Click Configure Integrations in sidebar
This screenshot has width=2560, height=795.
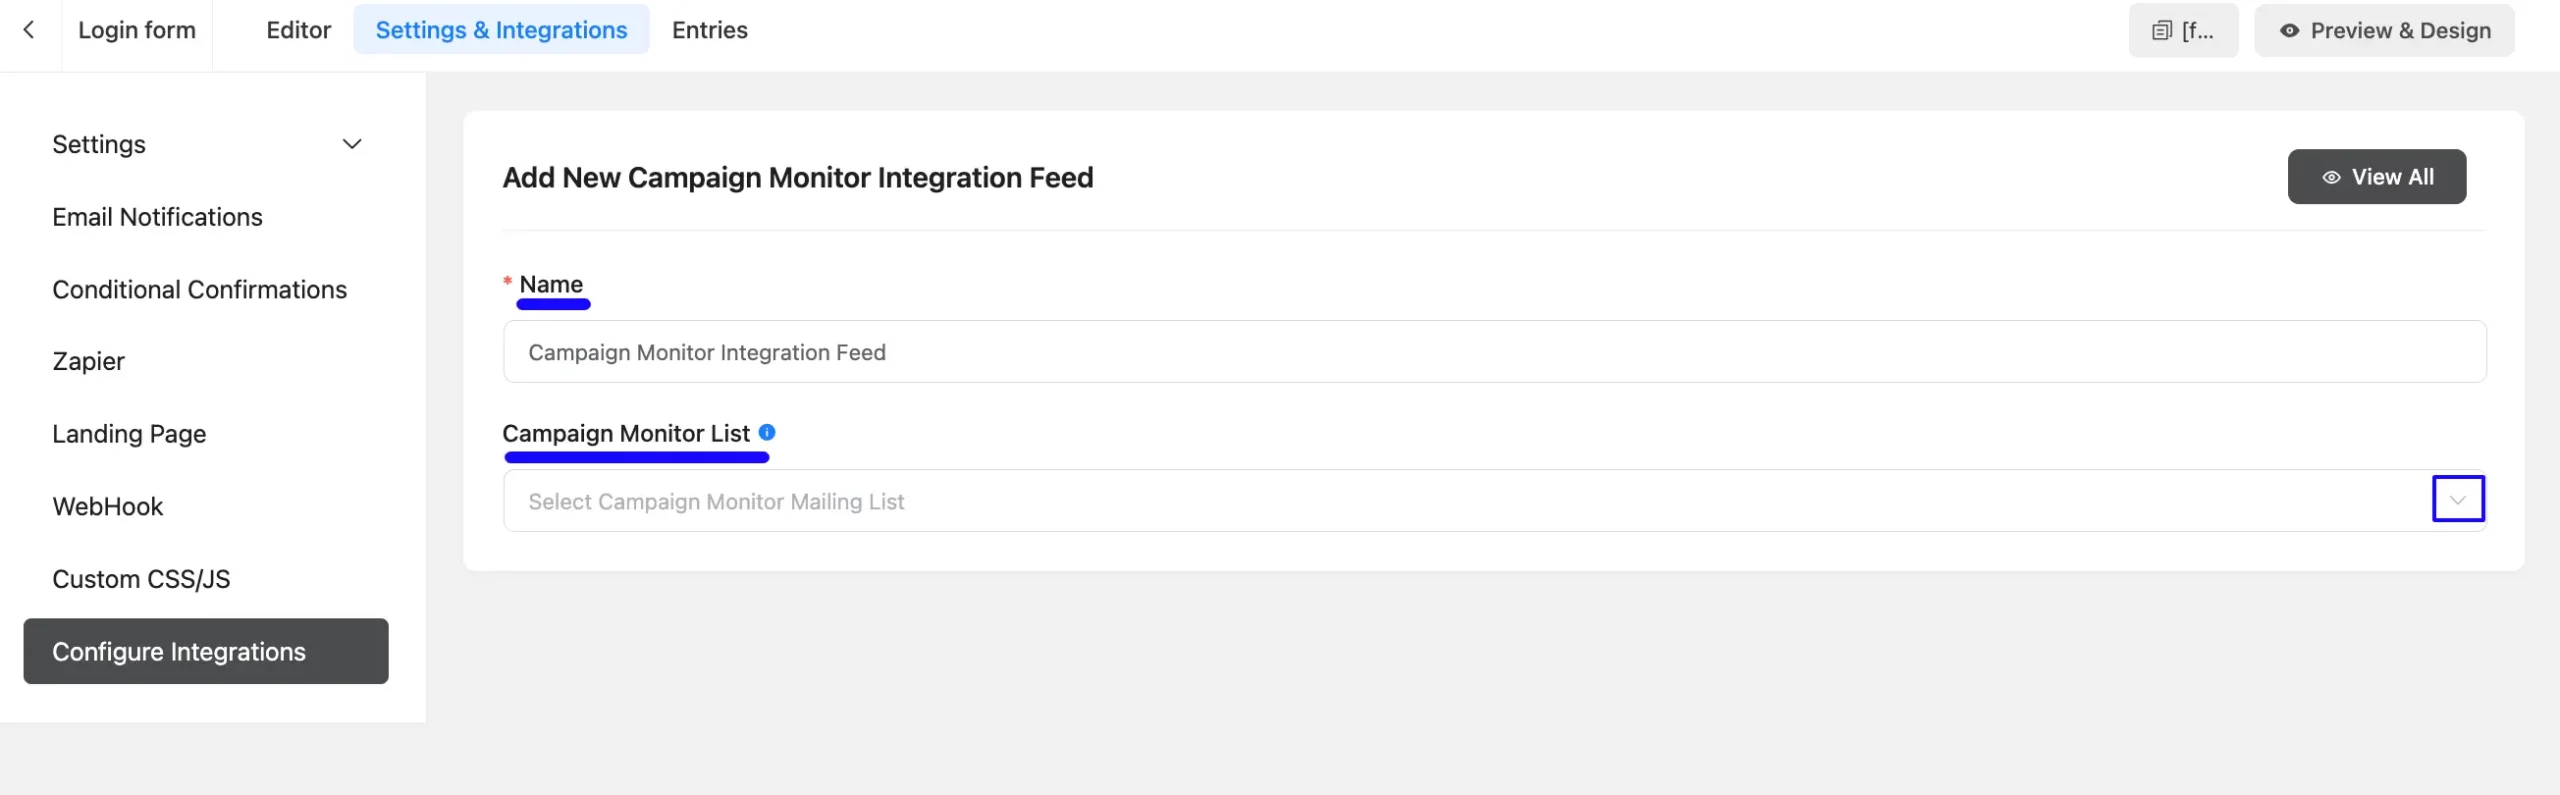[x=206, y=651]
